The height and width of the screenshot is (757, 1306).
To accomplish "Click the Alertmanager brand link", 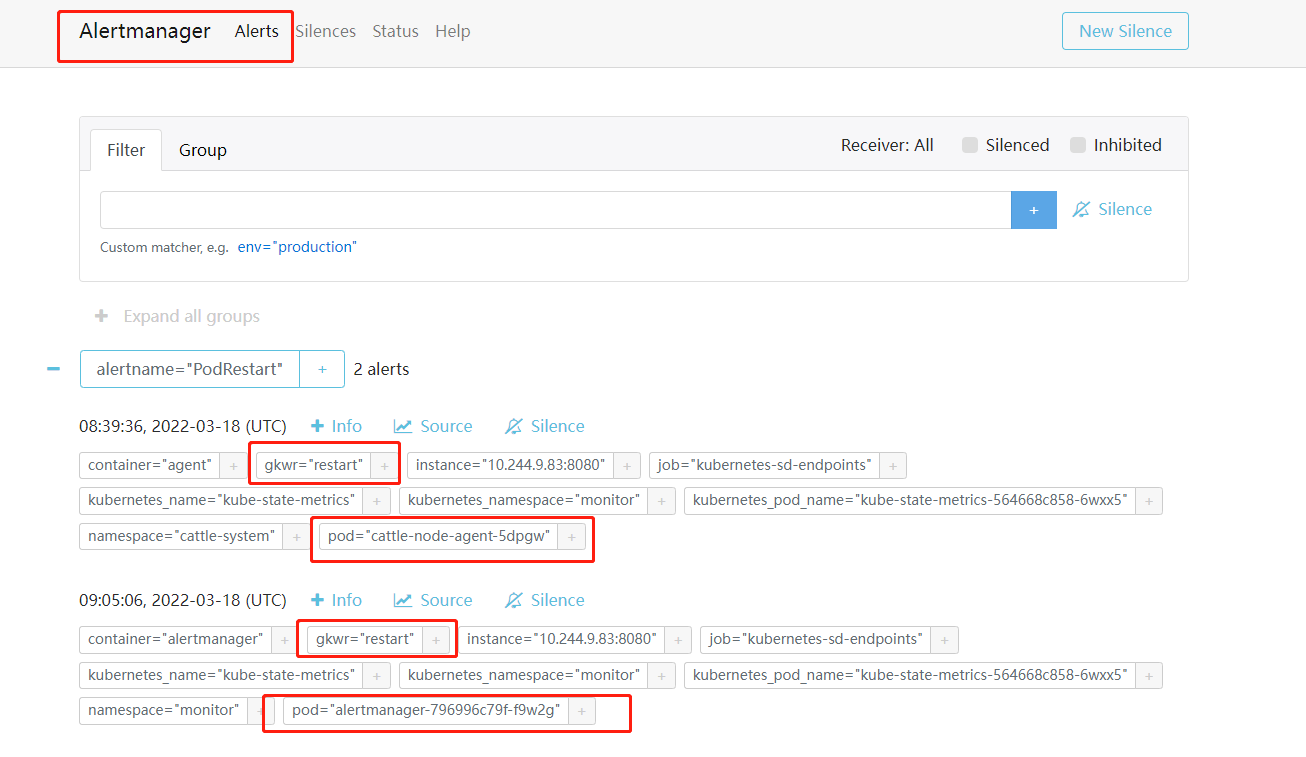I will click(x=145, y=31).
